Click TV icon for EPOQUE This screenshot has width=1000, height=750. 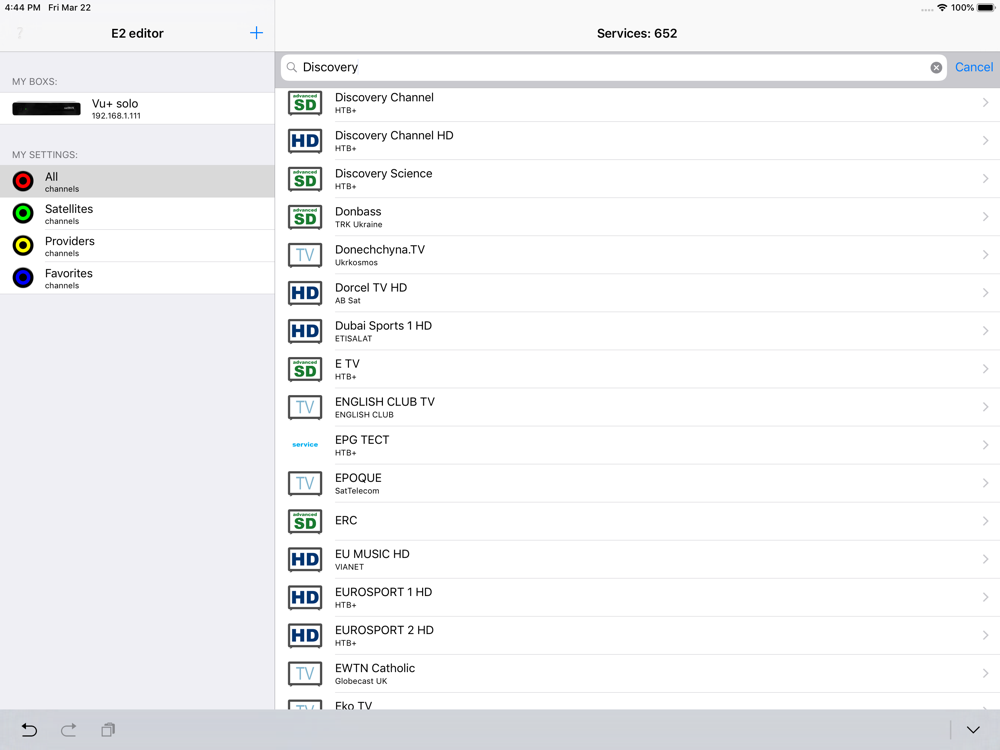[x=305, y=483]
